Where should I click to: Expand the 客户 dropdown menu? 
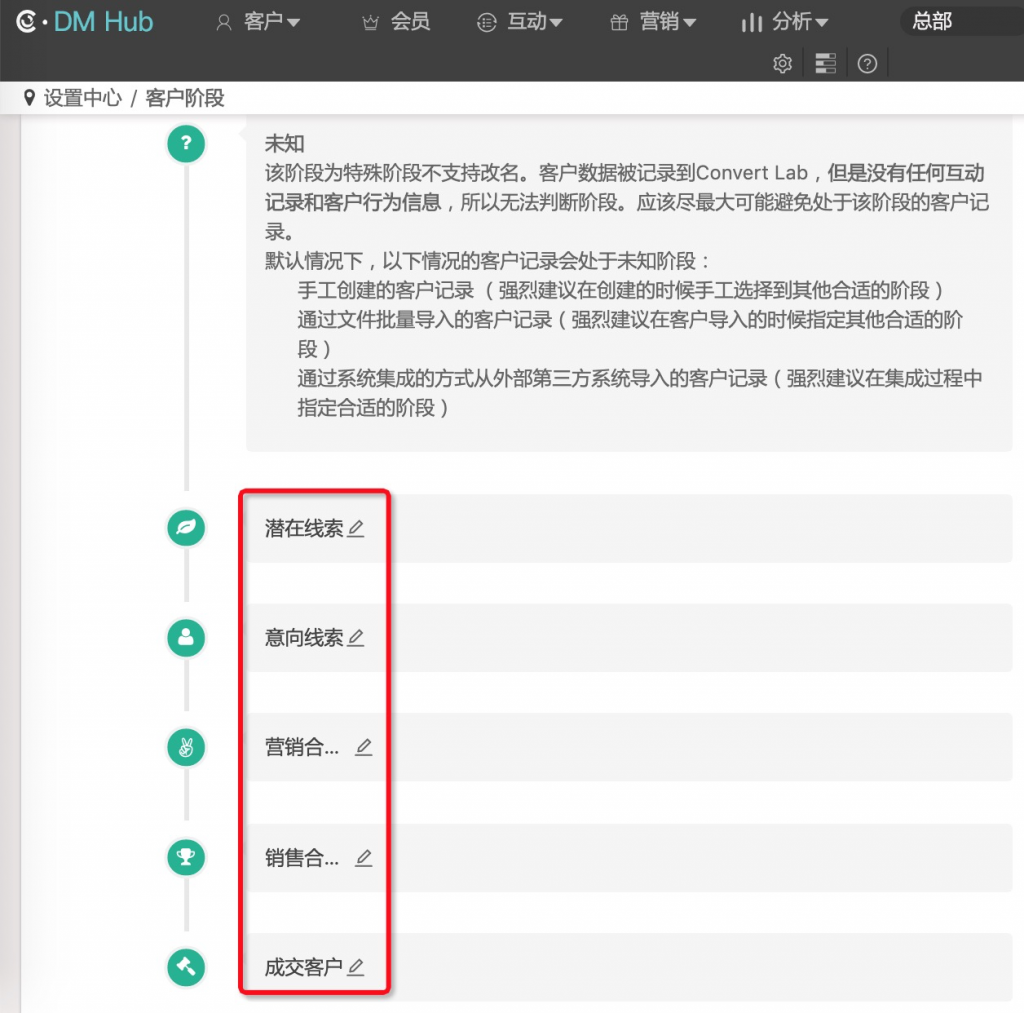(259, 22)
